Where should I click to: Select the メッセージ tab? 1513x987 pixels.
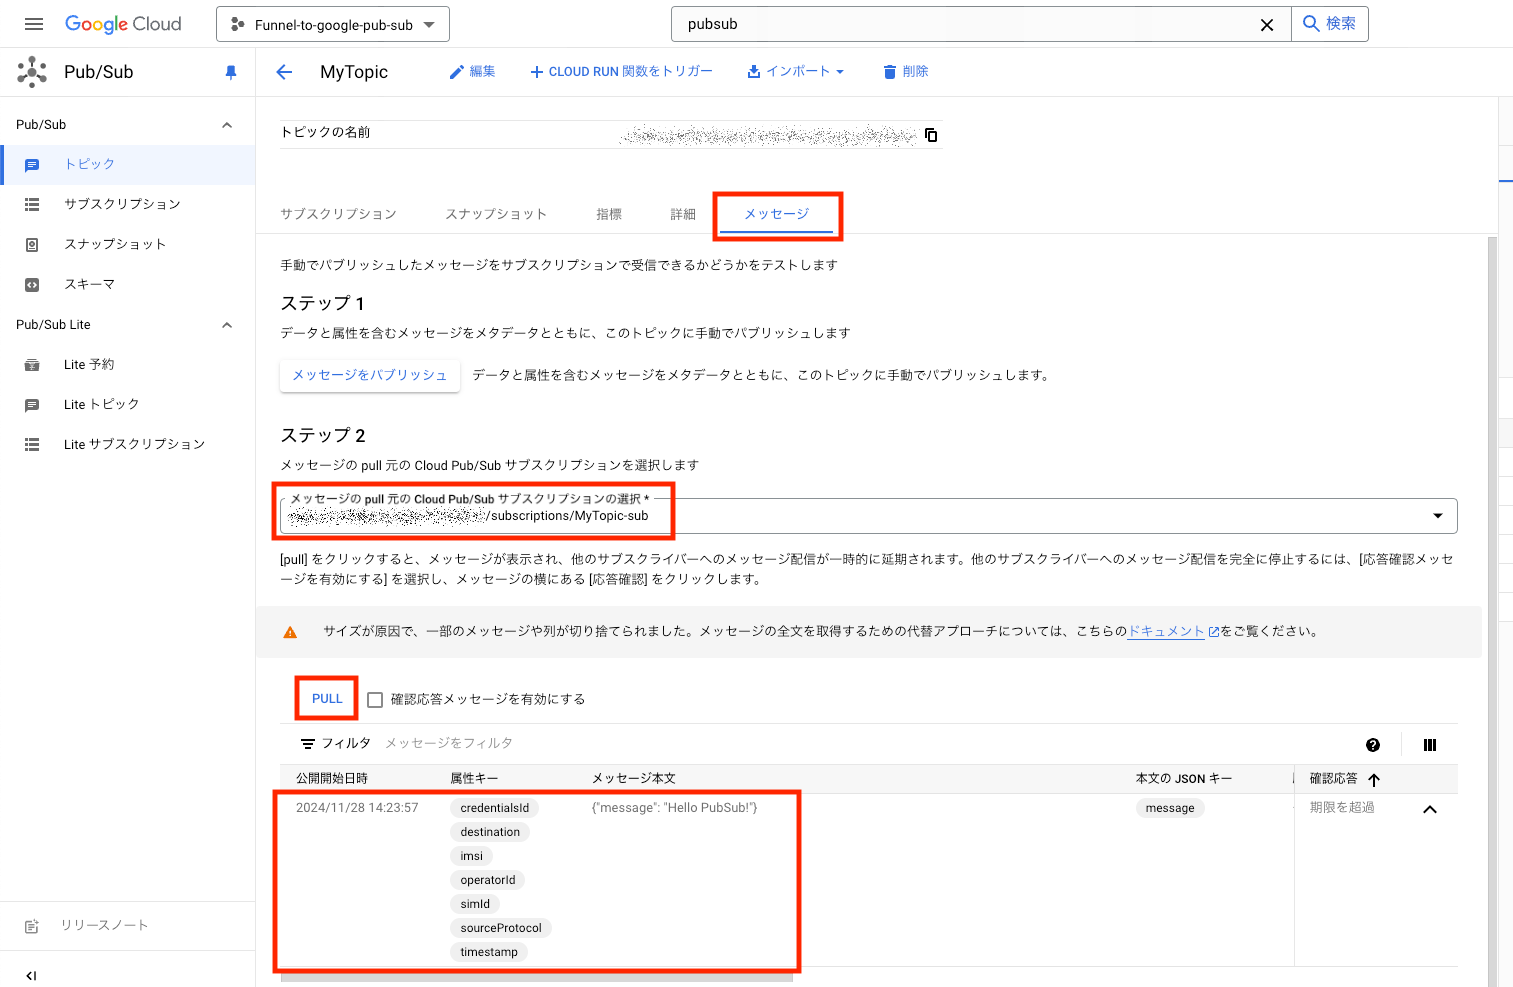pyautogui.click(x=777, y=214)
